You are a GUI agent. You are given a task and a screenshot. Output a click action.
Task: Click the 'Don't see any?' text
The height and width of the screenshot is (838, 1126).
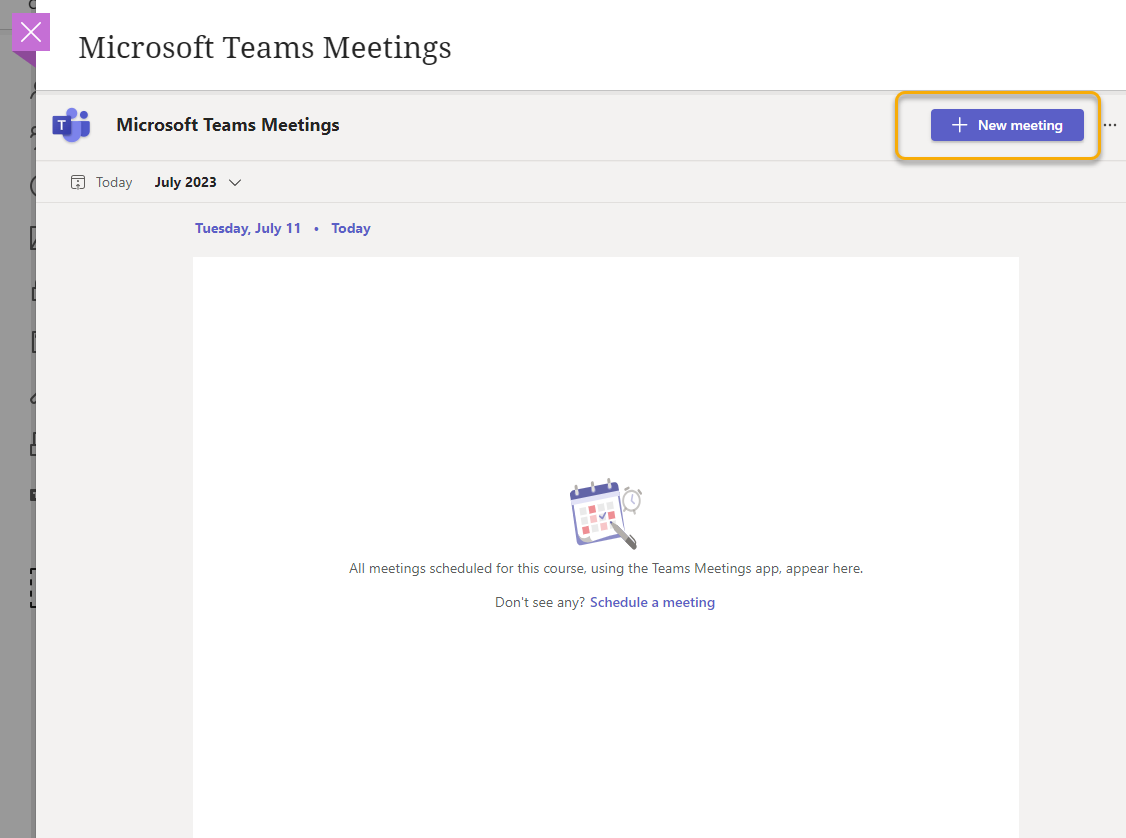click(540, 602)
